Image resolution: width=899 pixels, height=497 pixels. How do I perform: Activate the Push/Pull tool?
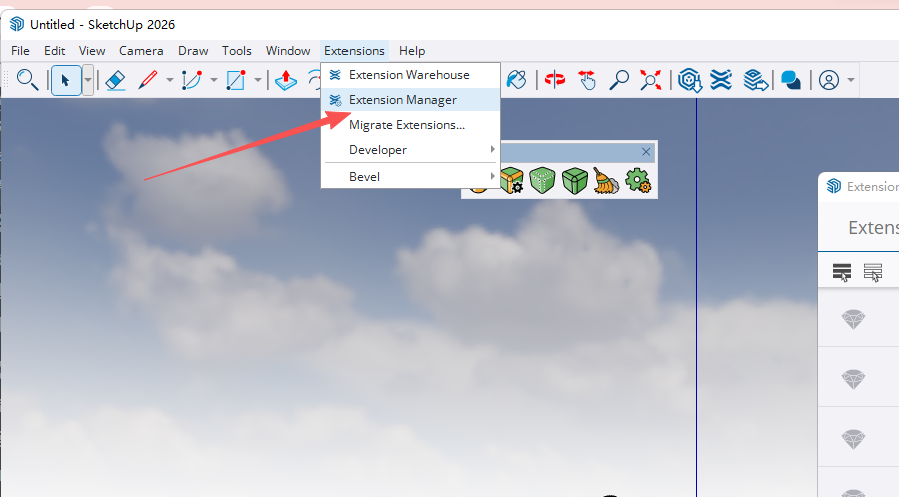point(286,80)
